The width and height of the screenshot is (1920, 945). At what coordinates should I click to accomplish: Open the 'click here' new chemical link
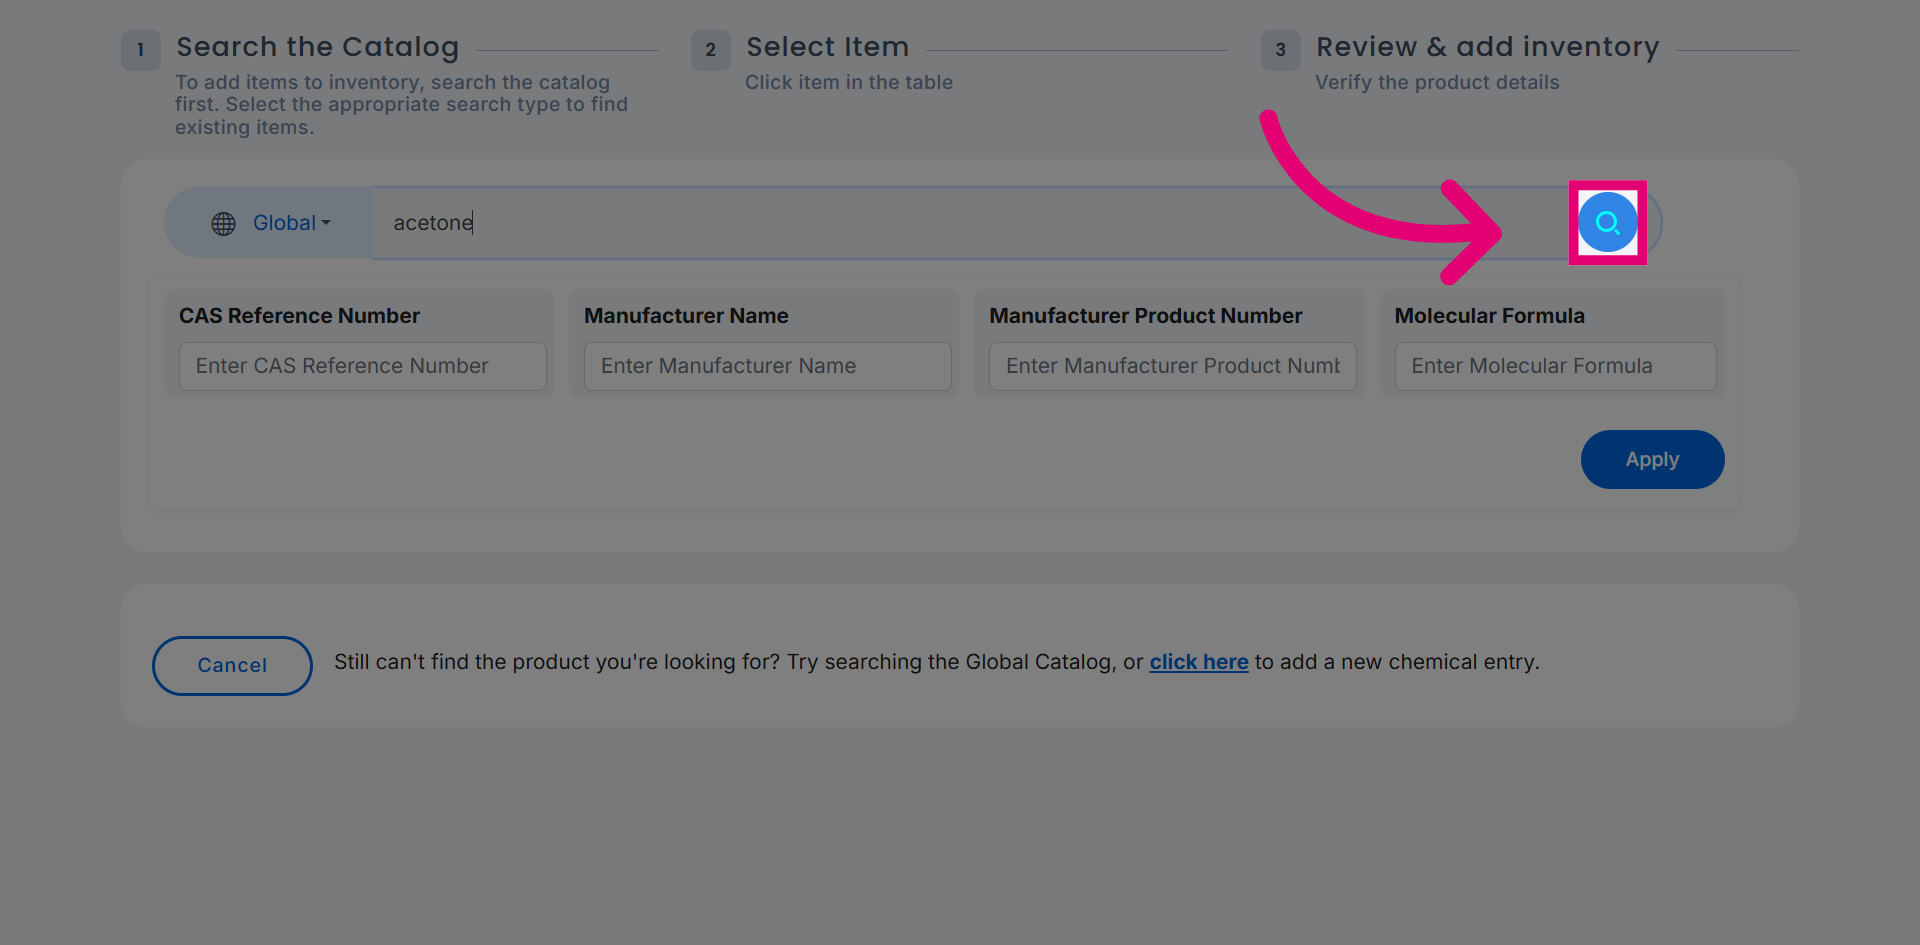click(x=1198, y=662)
